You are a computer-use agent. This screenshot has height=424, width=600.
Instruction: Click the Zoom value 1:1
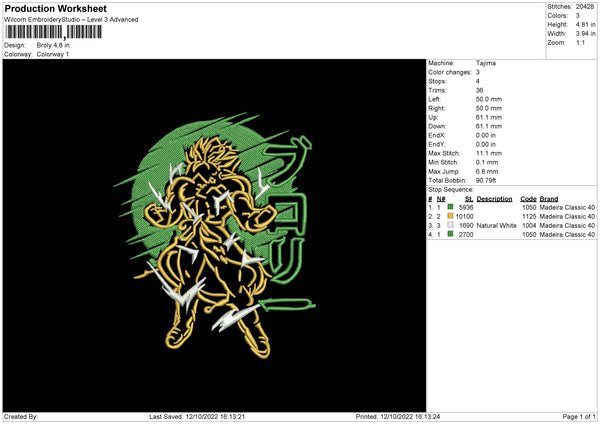(x=580, y=42)
